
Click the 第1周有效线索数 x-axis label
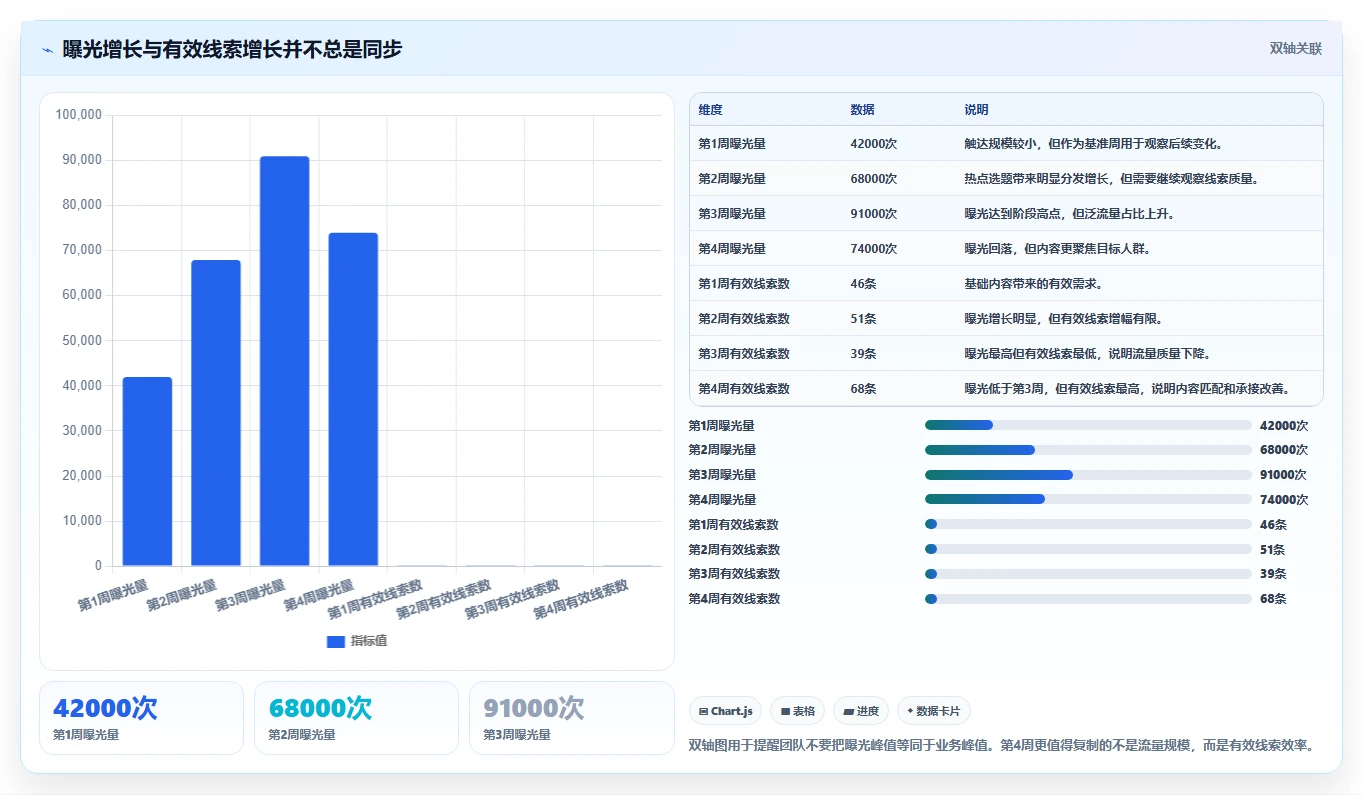[376, 600]
